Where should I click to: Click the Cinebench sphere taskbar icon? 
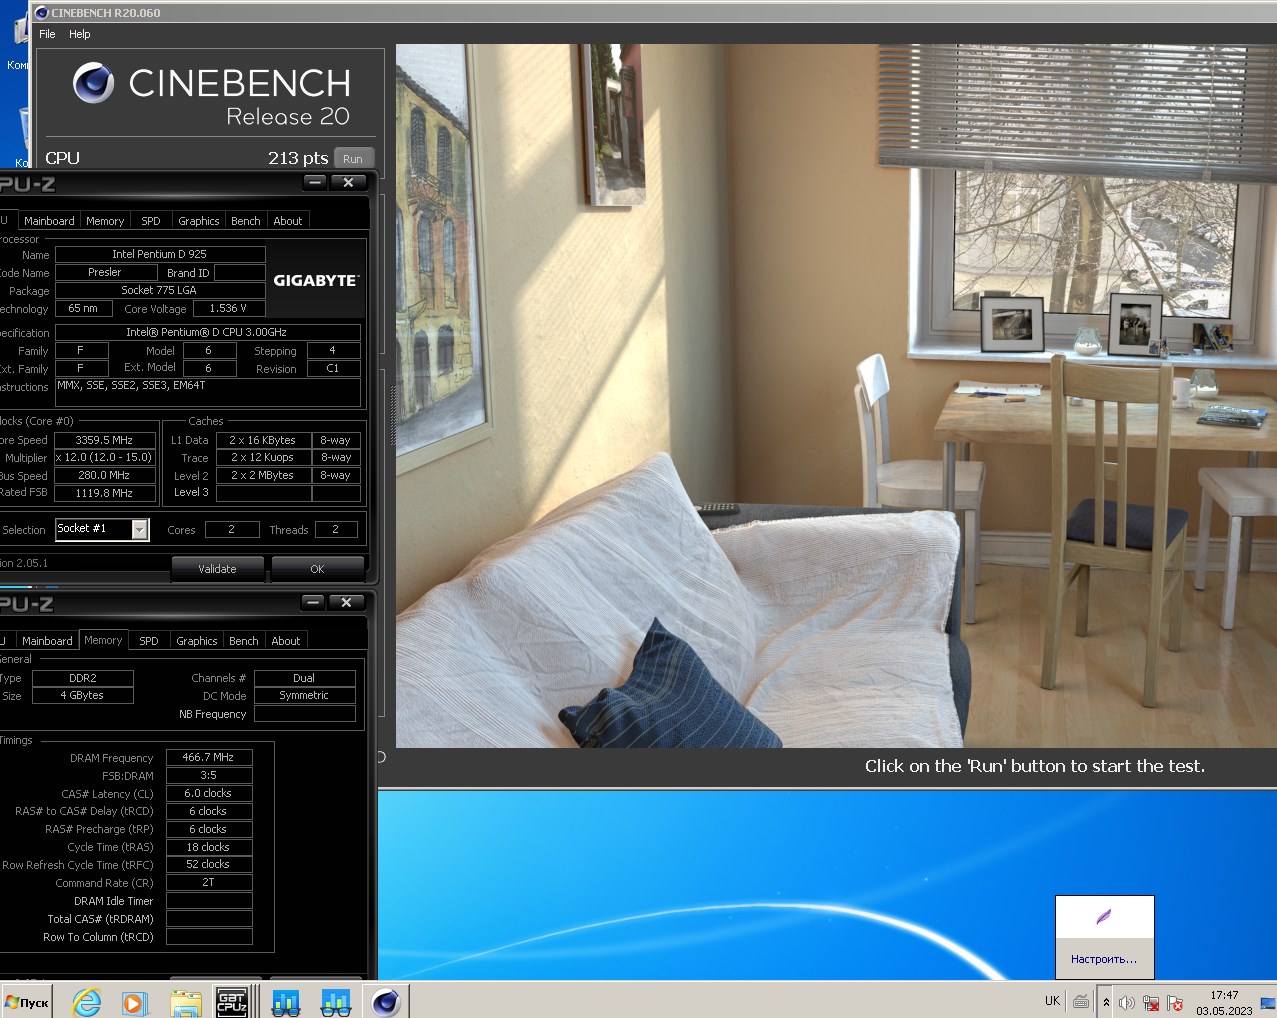(385, 1002)
